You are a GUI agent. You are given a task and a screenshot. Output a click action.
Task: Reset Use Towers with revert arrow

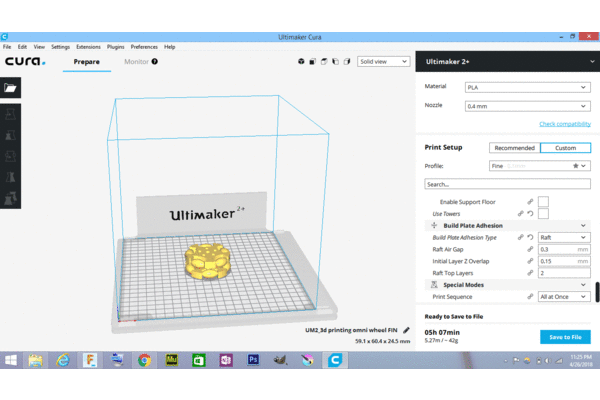(x=530, y=214)
